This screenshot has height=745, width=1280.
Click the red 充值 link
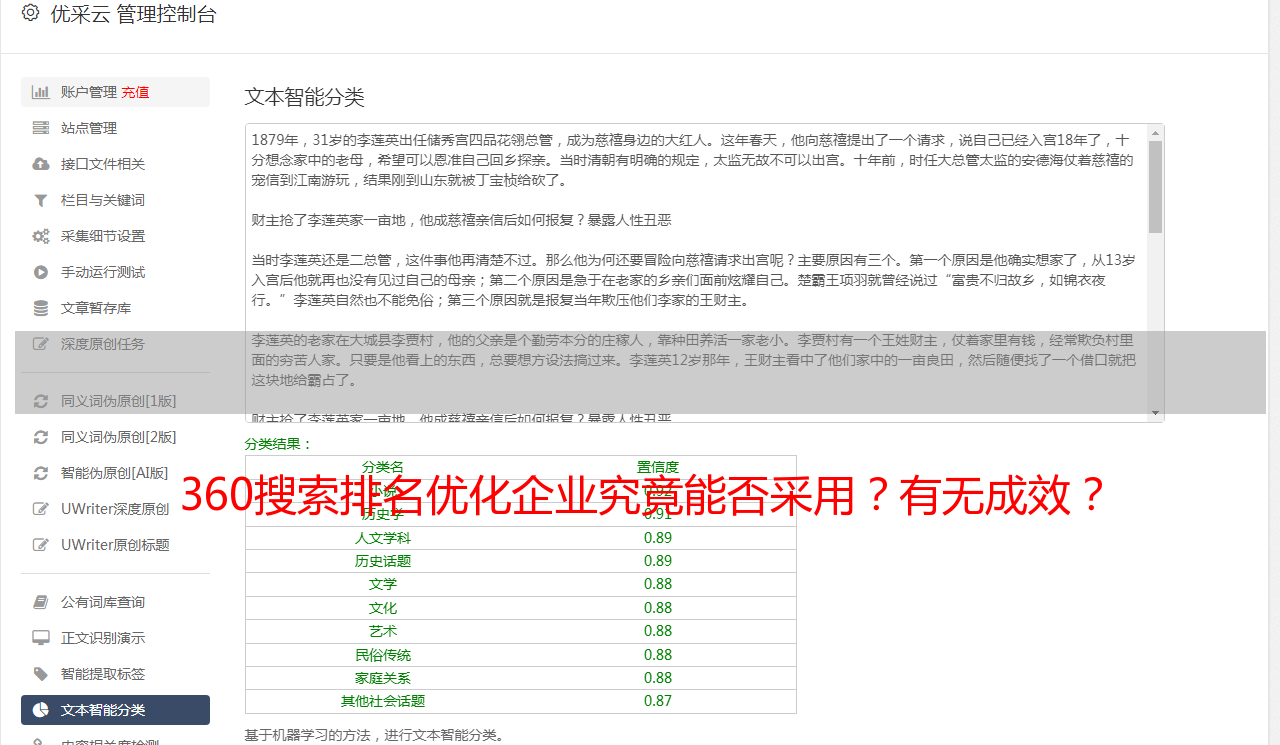pos(135,92)
